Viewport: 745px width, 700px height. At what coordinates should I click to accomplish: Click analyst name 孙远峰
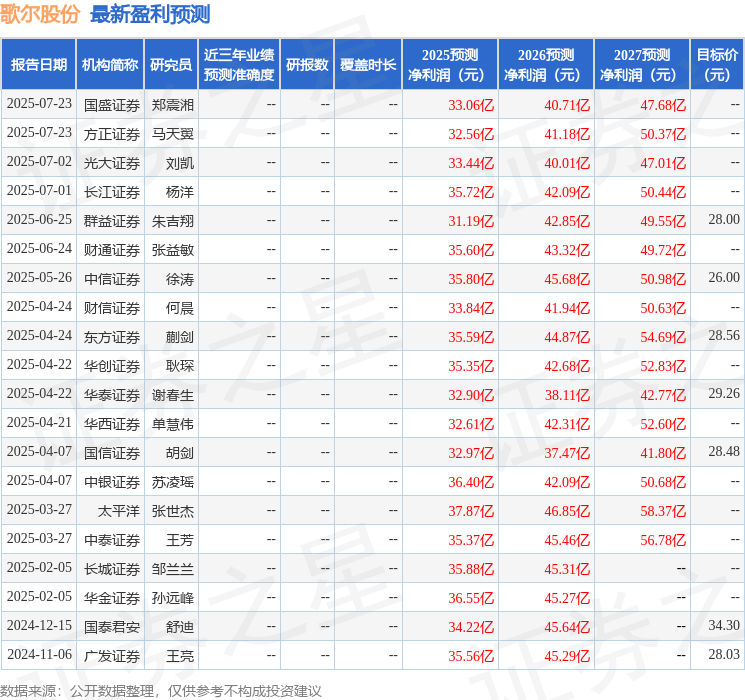172,598
